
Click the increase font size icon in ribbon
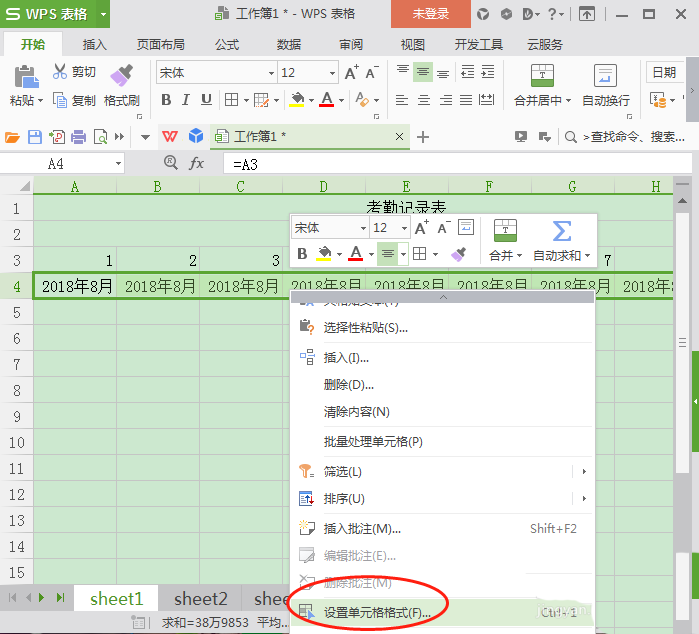click(351, 73)
